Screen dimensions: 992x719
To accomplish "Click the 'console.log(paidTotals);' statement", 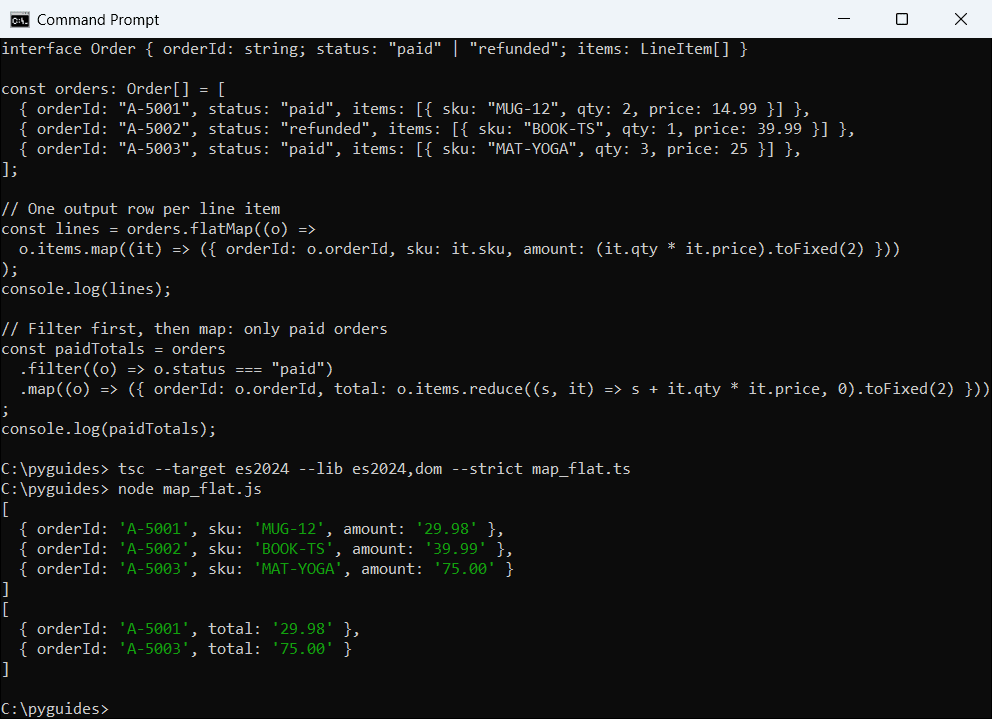I will [109, 428].
